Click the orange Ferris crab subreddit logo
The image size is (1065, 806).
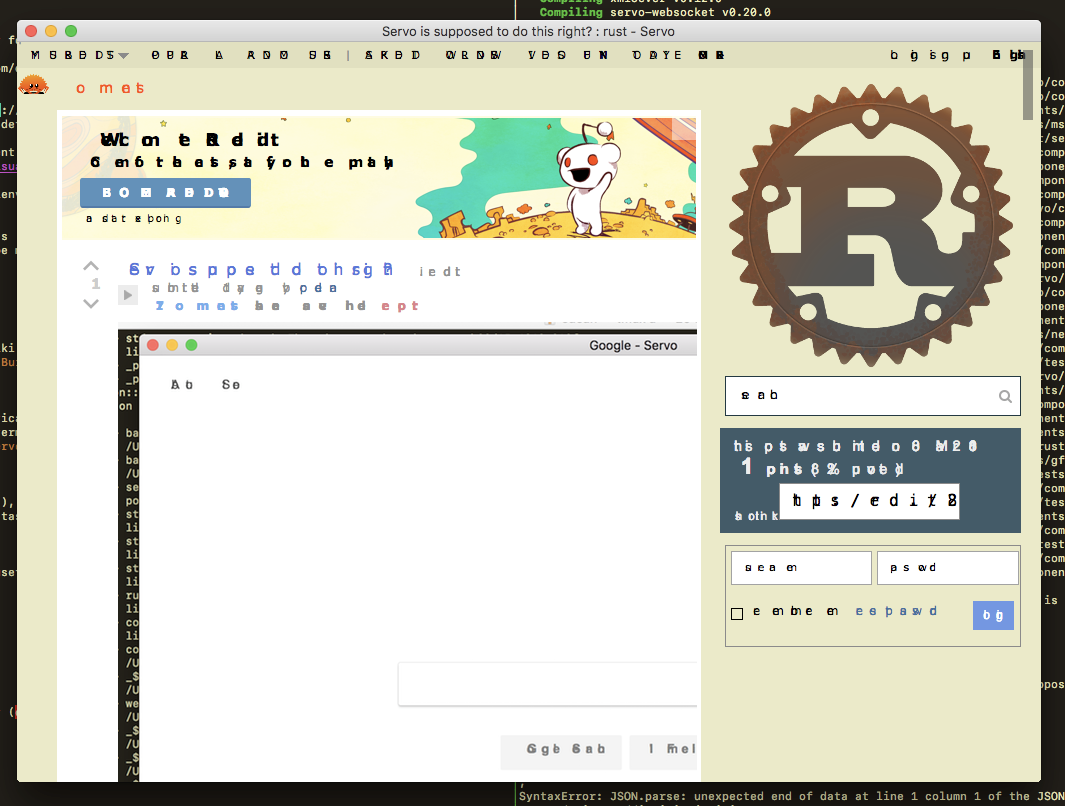[x=33, y=85]
